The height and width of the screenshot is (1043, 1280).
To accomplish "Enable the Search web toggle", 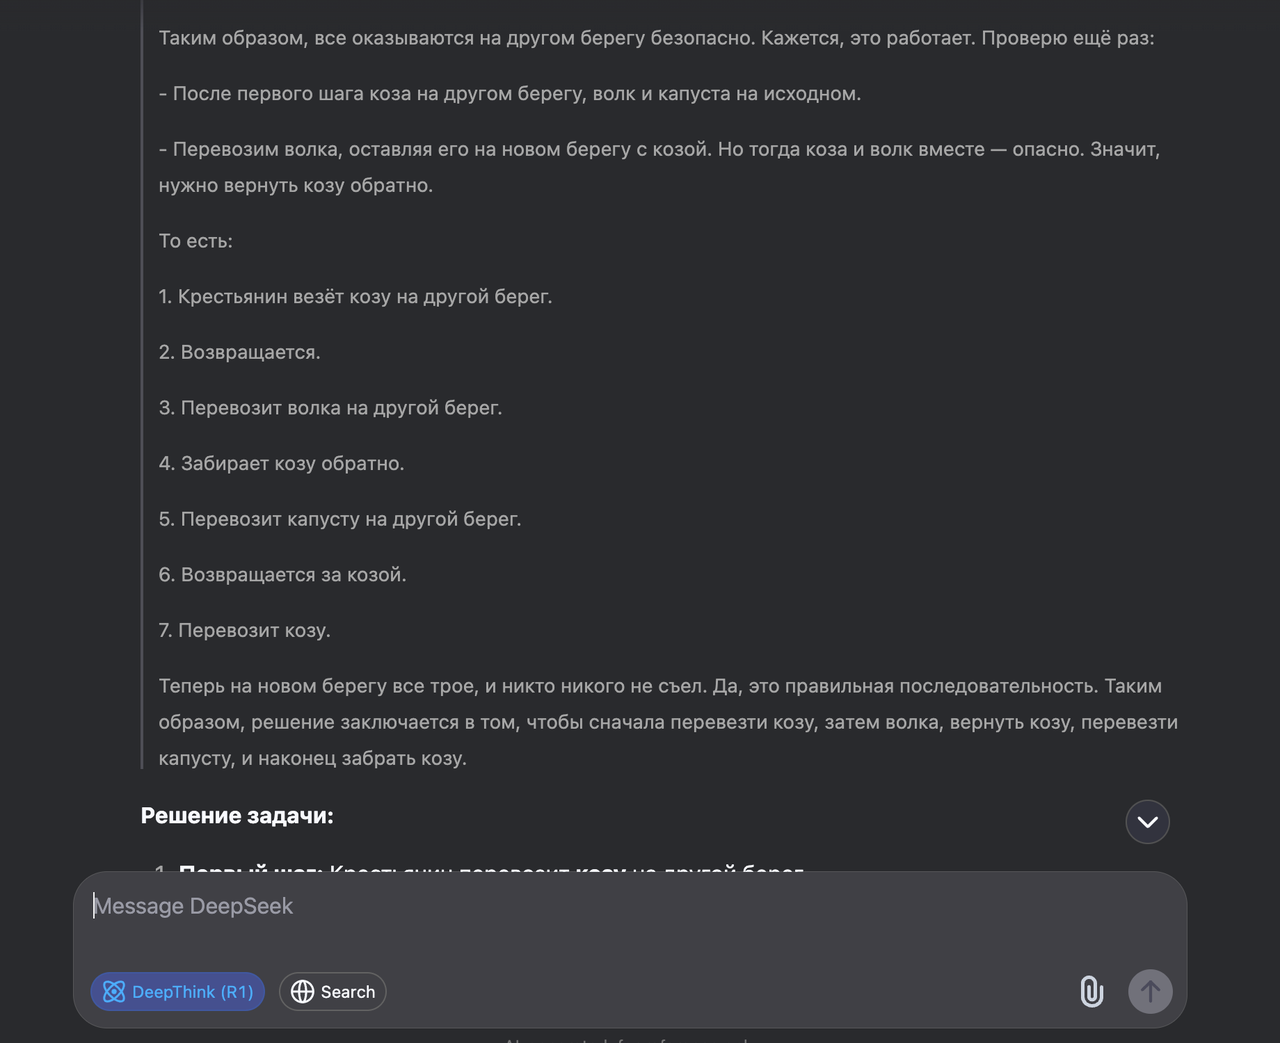I will 333,992.
